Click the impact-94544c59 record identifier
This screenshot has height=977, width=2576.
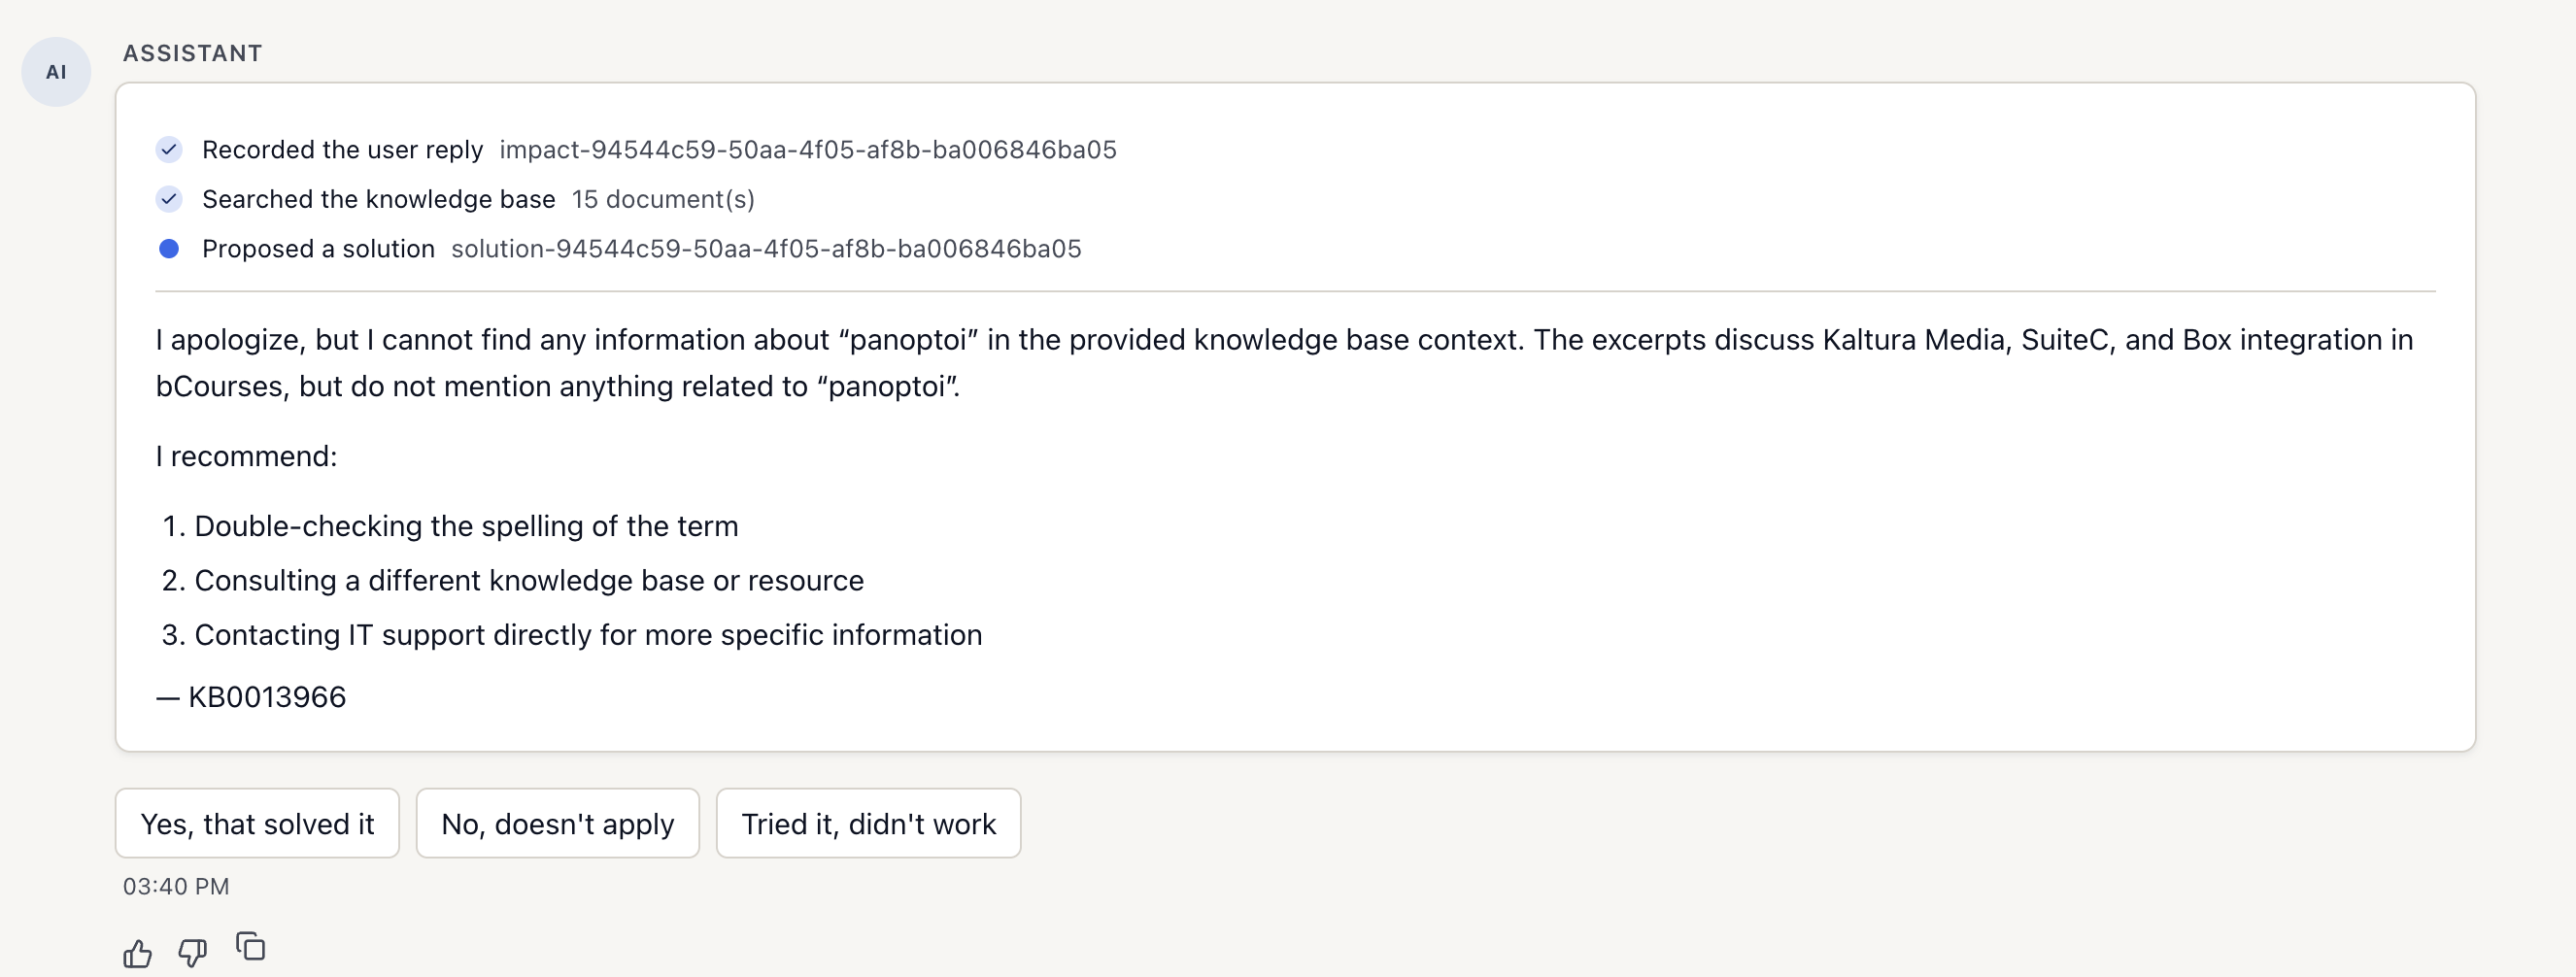click(808, 150)
